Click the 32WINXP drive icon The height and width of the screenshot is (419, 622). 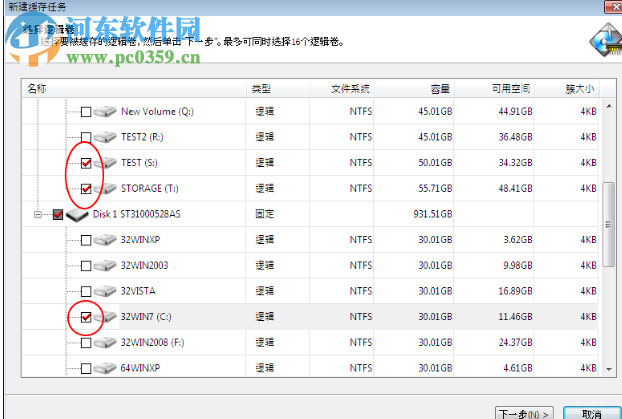105,240
